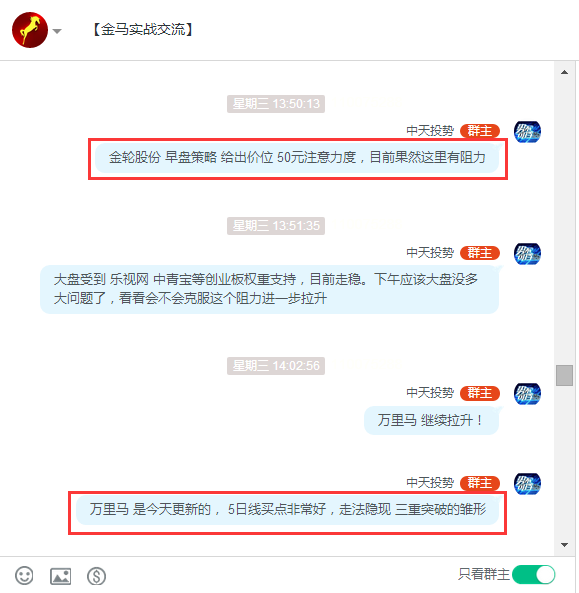Click the send image icon

61,576
